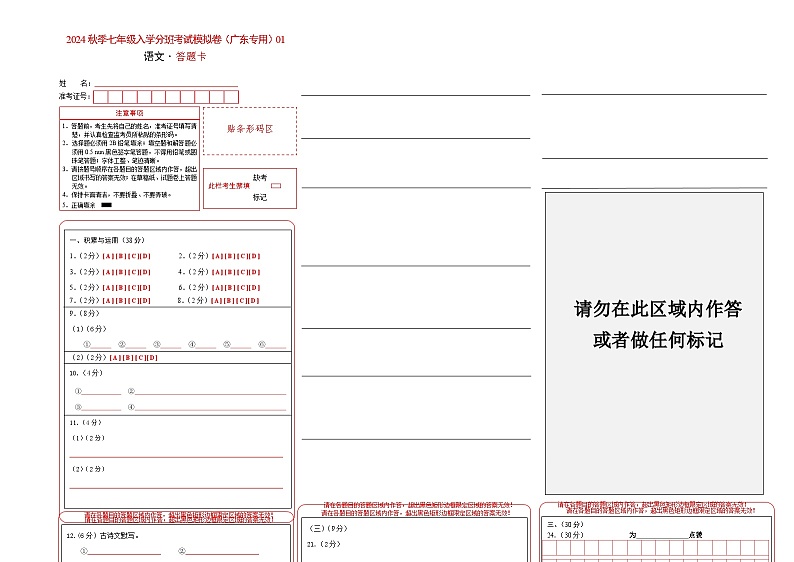794x562 pixels.
Task: Click the '正确填涂' filled sample mark
Action: 106,205
